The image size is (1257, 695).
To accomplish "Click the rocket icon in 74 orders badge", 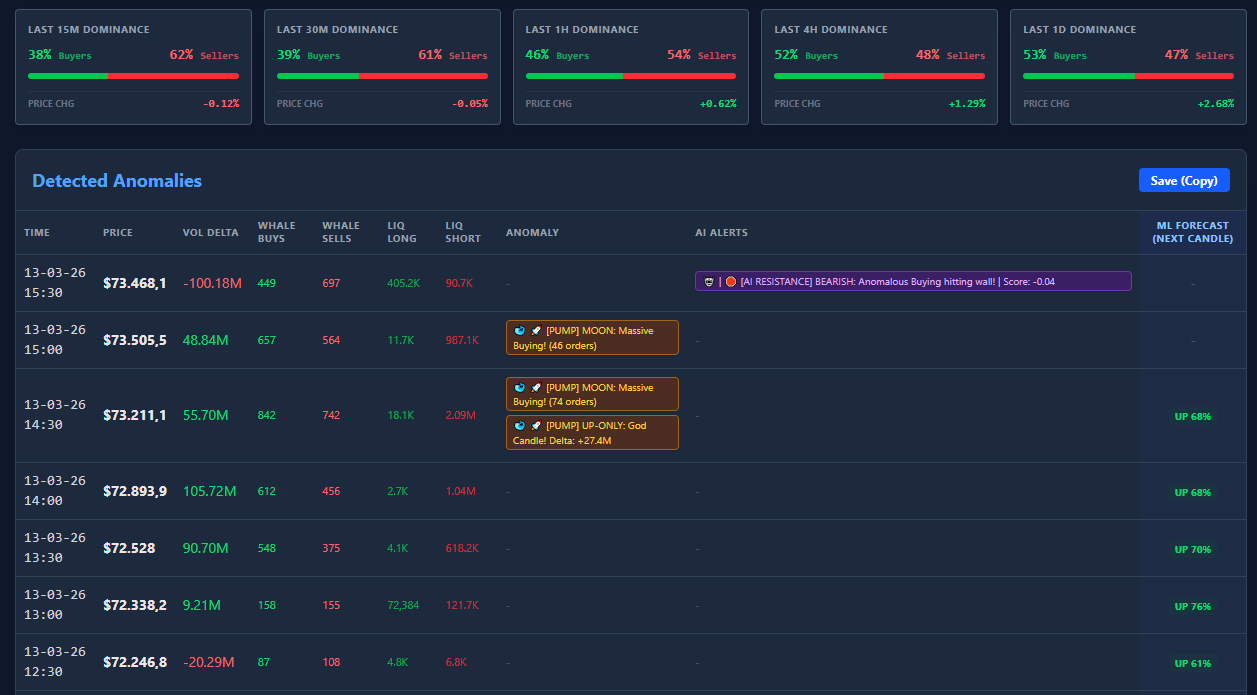I will (x=536, y=388).
